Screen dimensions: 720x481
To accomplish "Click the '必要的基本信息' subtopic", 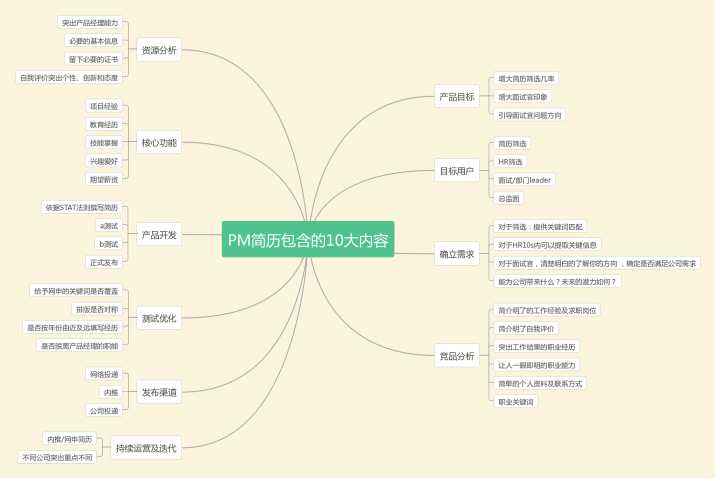I will [x=94, y=41].
